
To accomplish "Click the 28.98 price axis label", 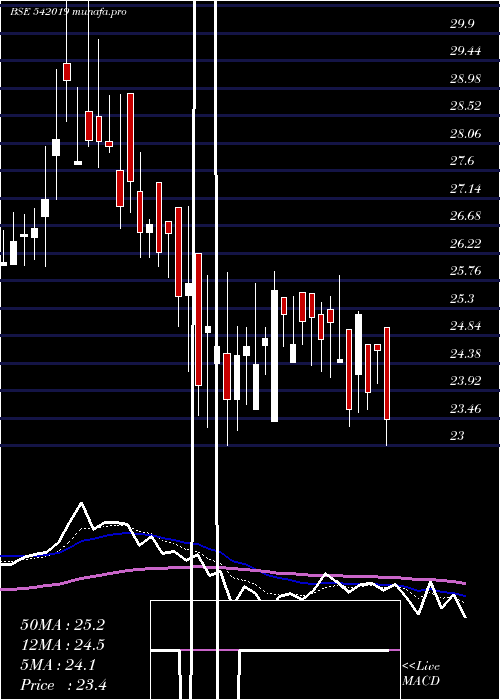I will point(465,79).
